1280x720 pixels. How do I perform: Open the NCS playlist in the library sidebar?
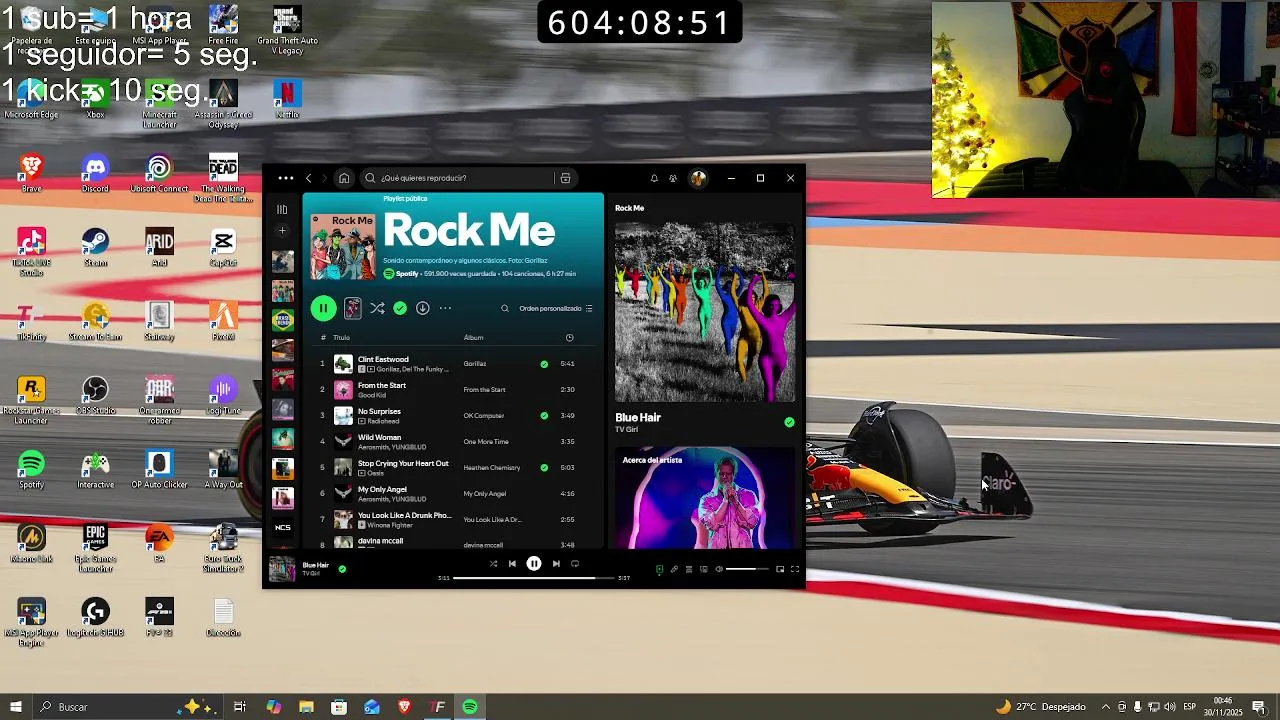coord(283,528)
